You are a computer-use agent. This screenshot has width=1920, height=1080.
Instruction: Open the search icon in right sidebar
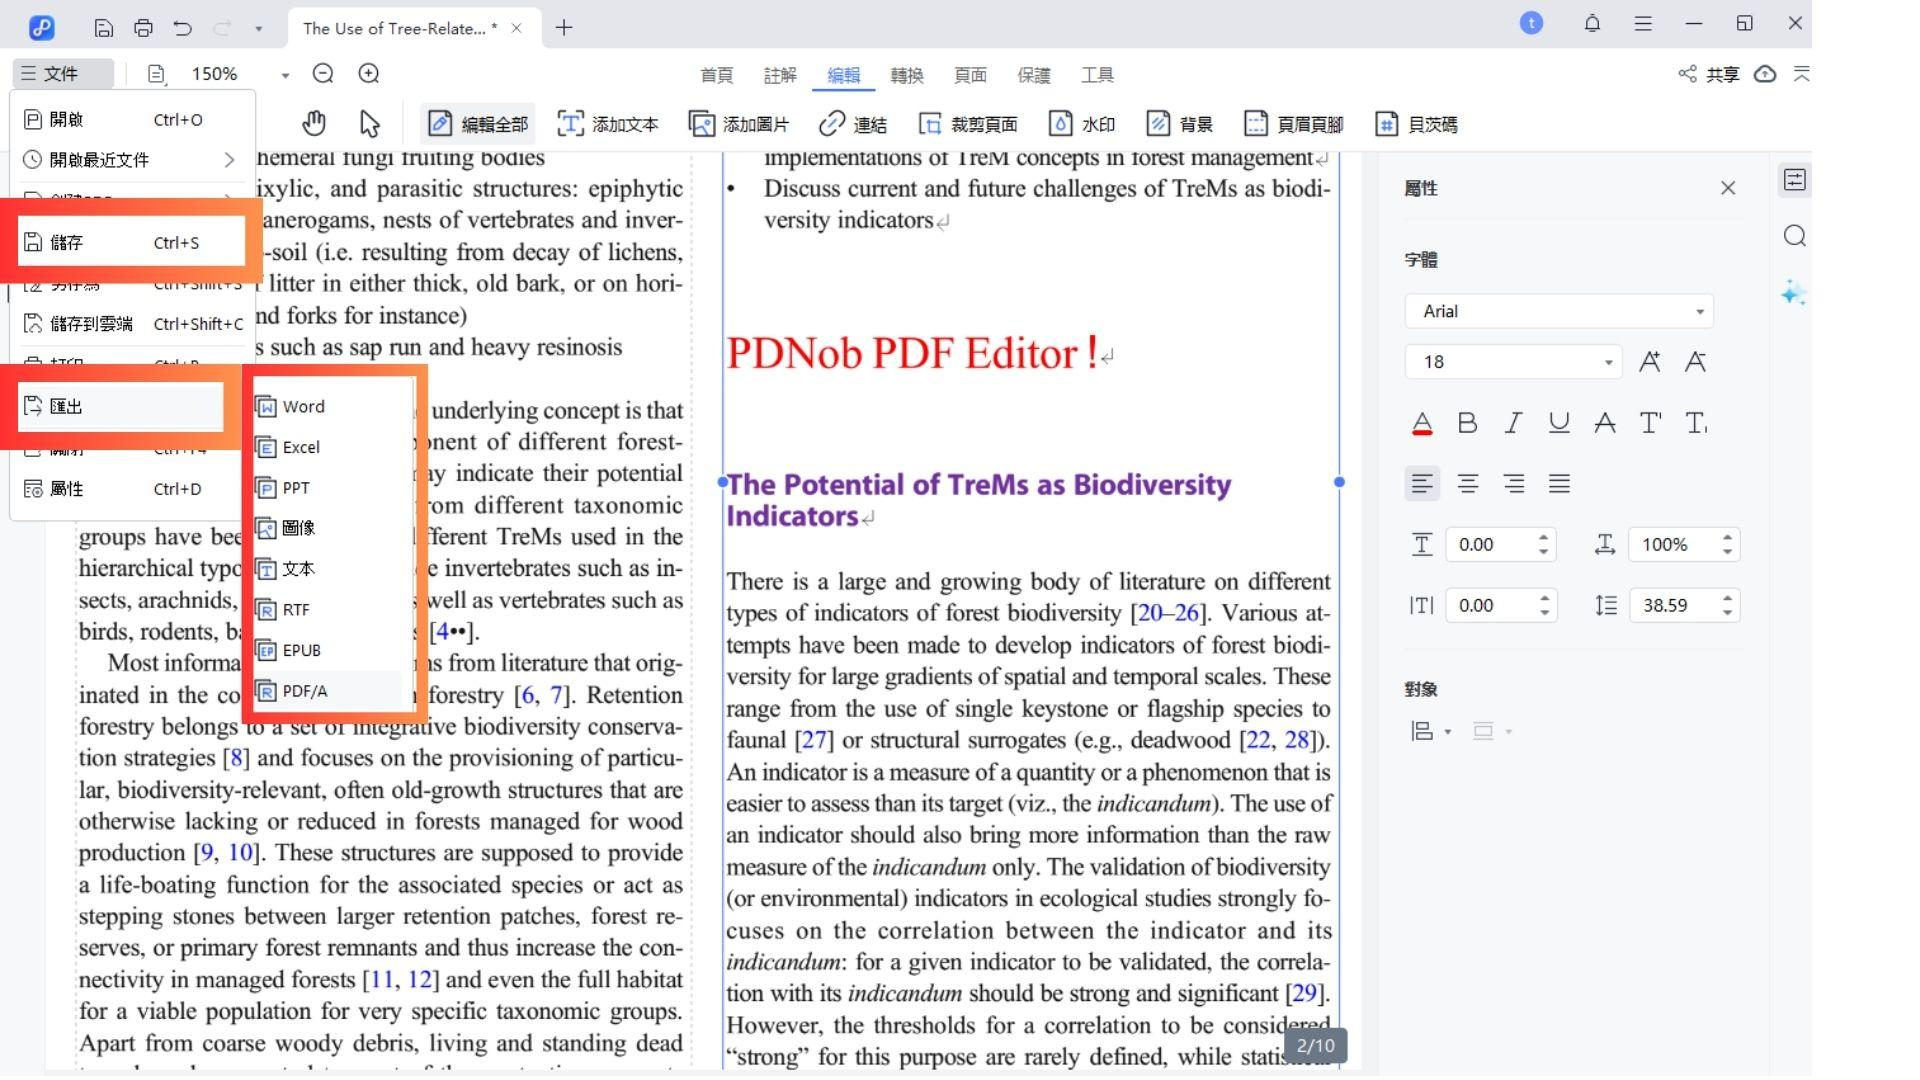coord(1795,236)
